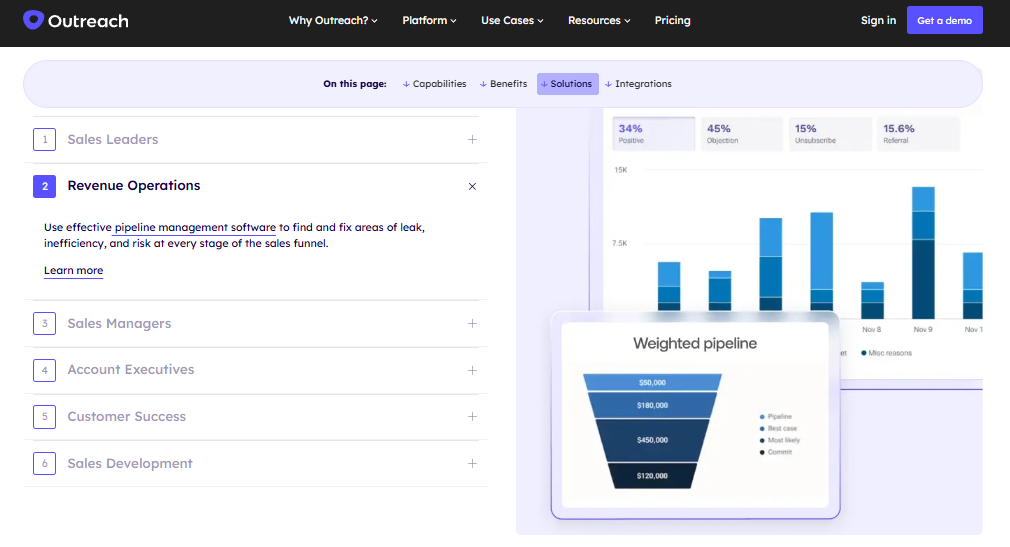Click the $450,000 funnel segment

[652, 440]
